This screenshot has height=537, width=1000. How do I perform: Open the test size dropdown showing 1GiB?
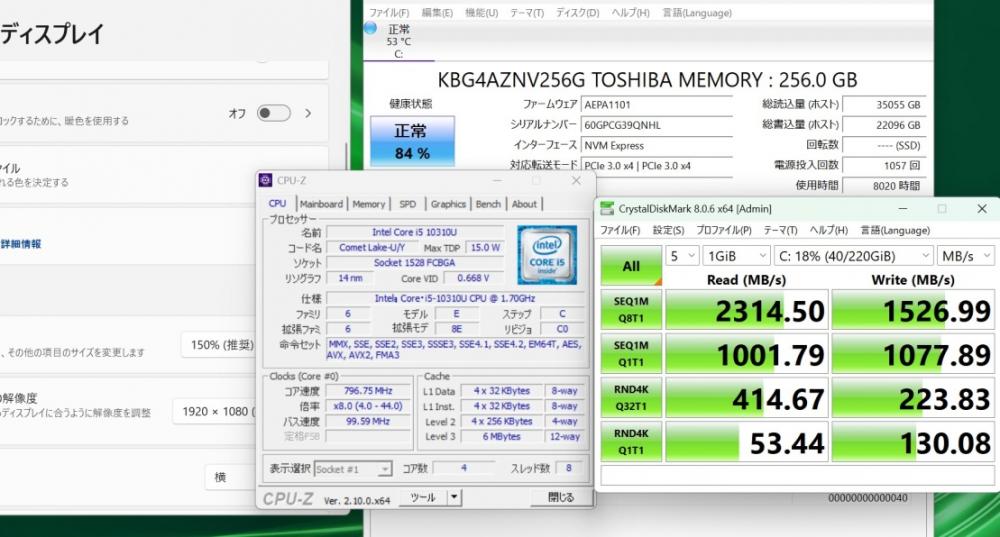pos(736,256)
